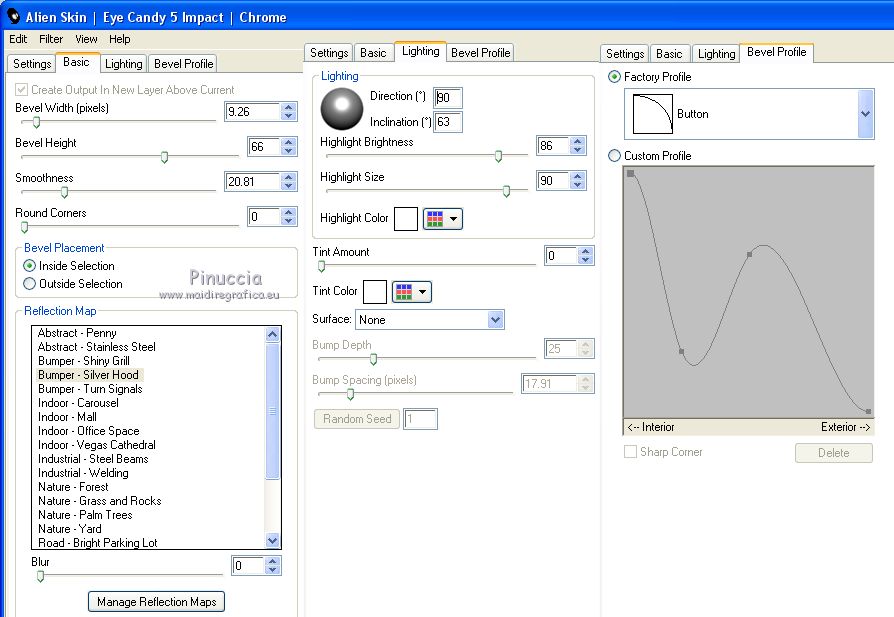894x617 pixels.
Task: Increase Smoothness with up spinner
Action: pyautogui.click(x=288, y=177)
